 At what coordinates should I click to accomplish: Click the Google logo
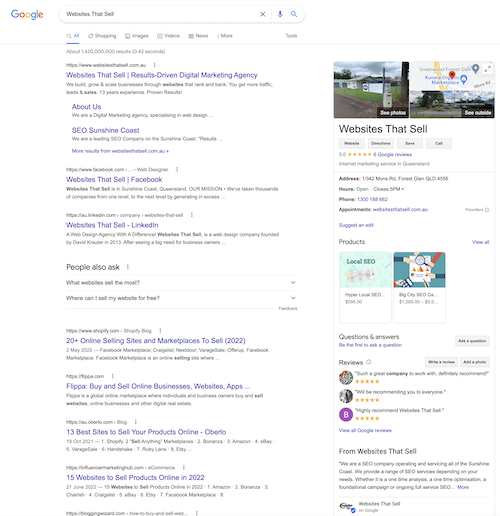(27, 14)
